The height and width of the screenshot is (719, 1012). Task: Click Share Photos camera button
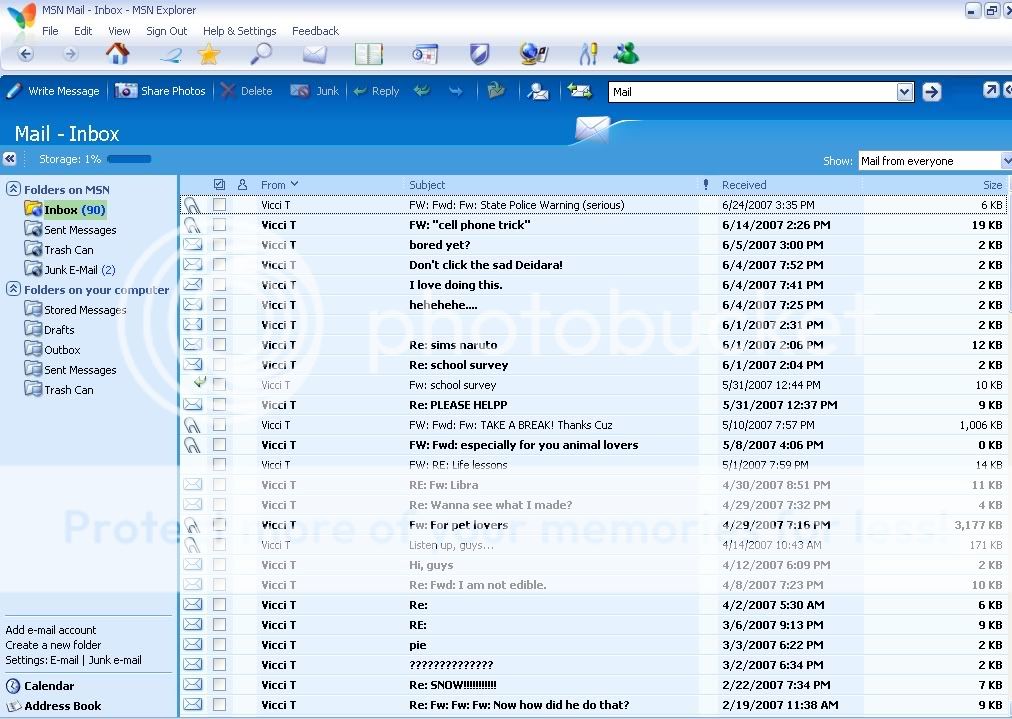tap(161, 91)
